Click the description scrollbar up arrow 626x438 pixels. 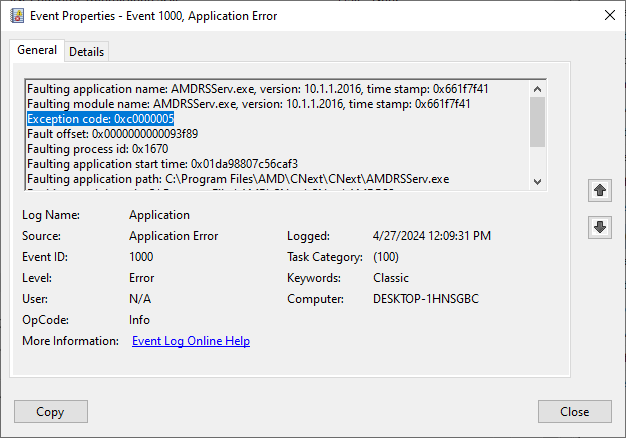tap(537, 89)
